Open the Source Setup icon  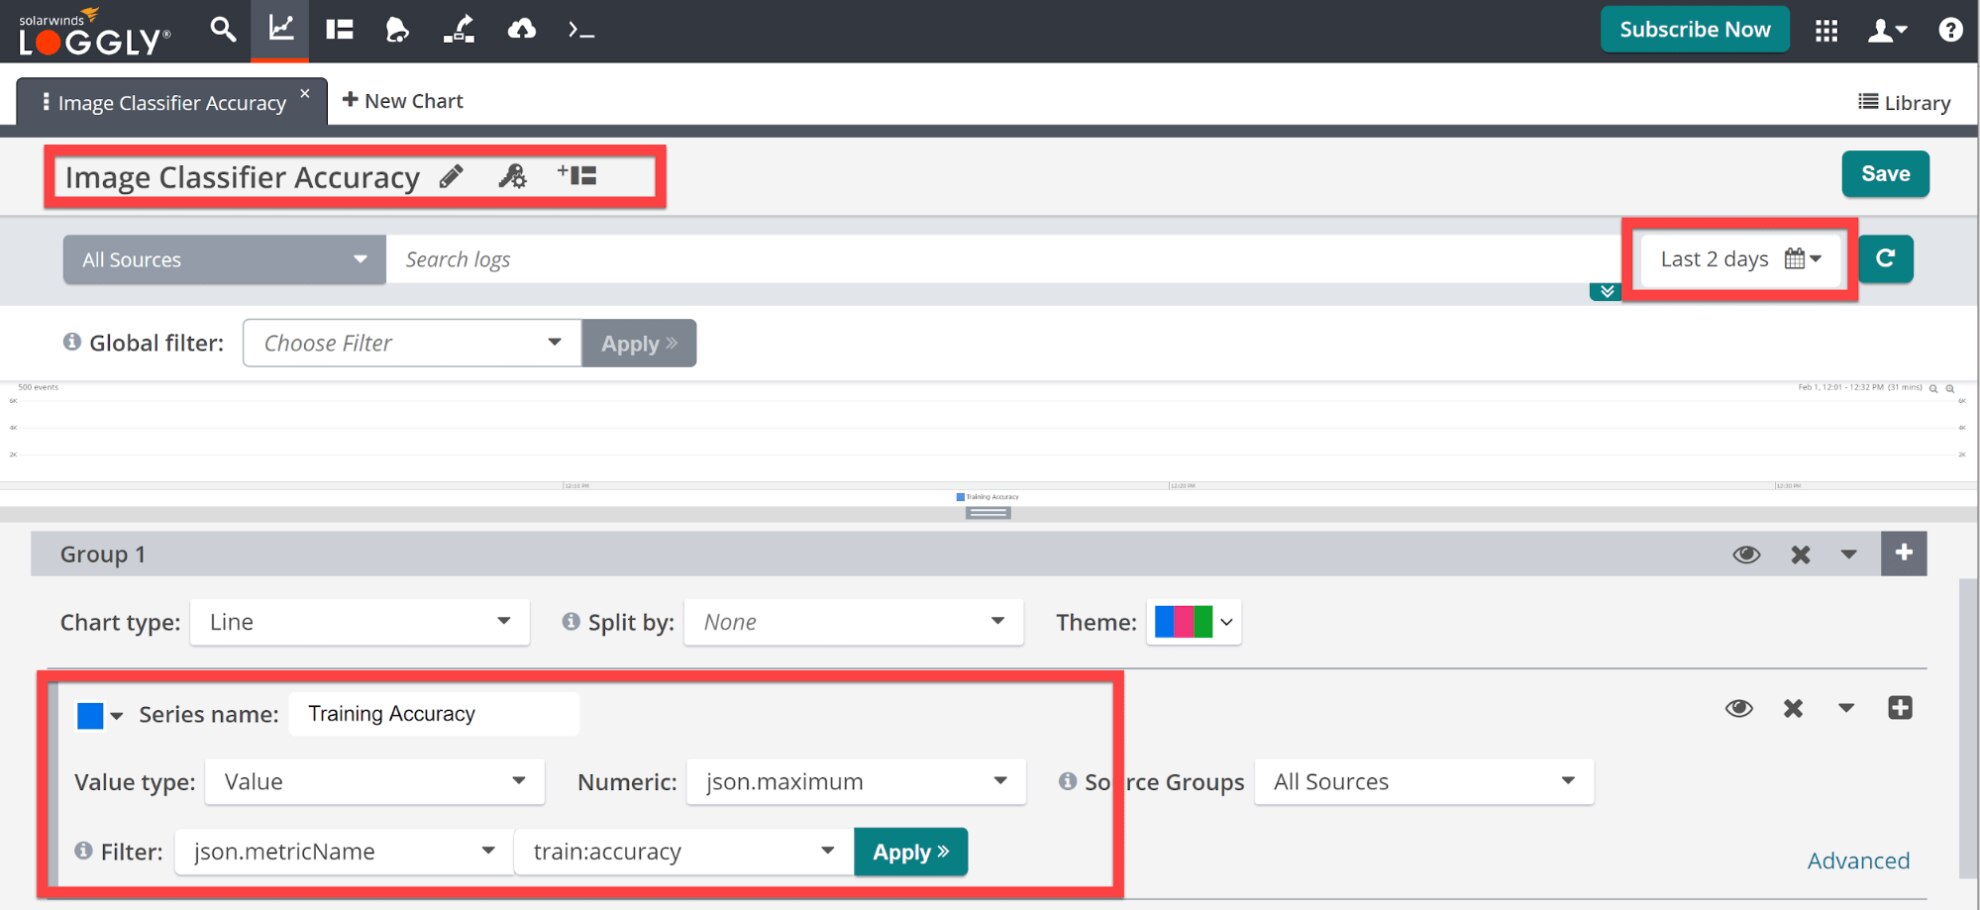459,30
